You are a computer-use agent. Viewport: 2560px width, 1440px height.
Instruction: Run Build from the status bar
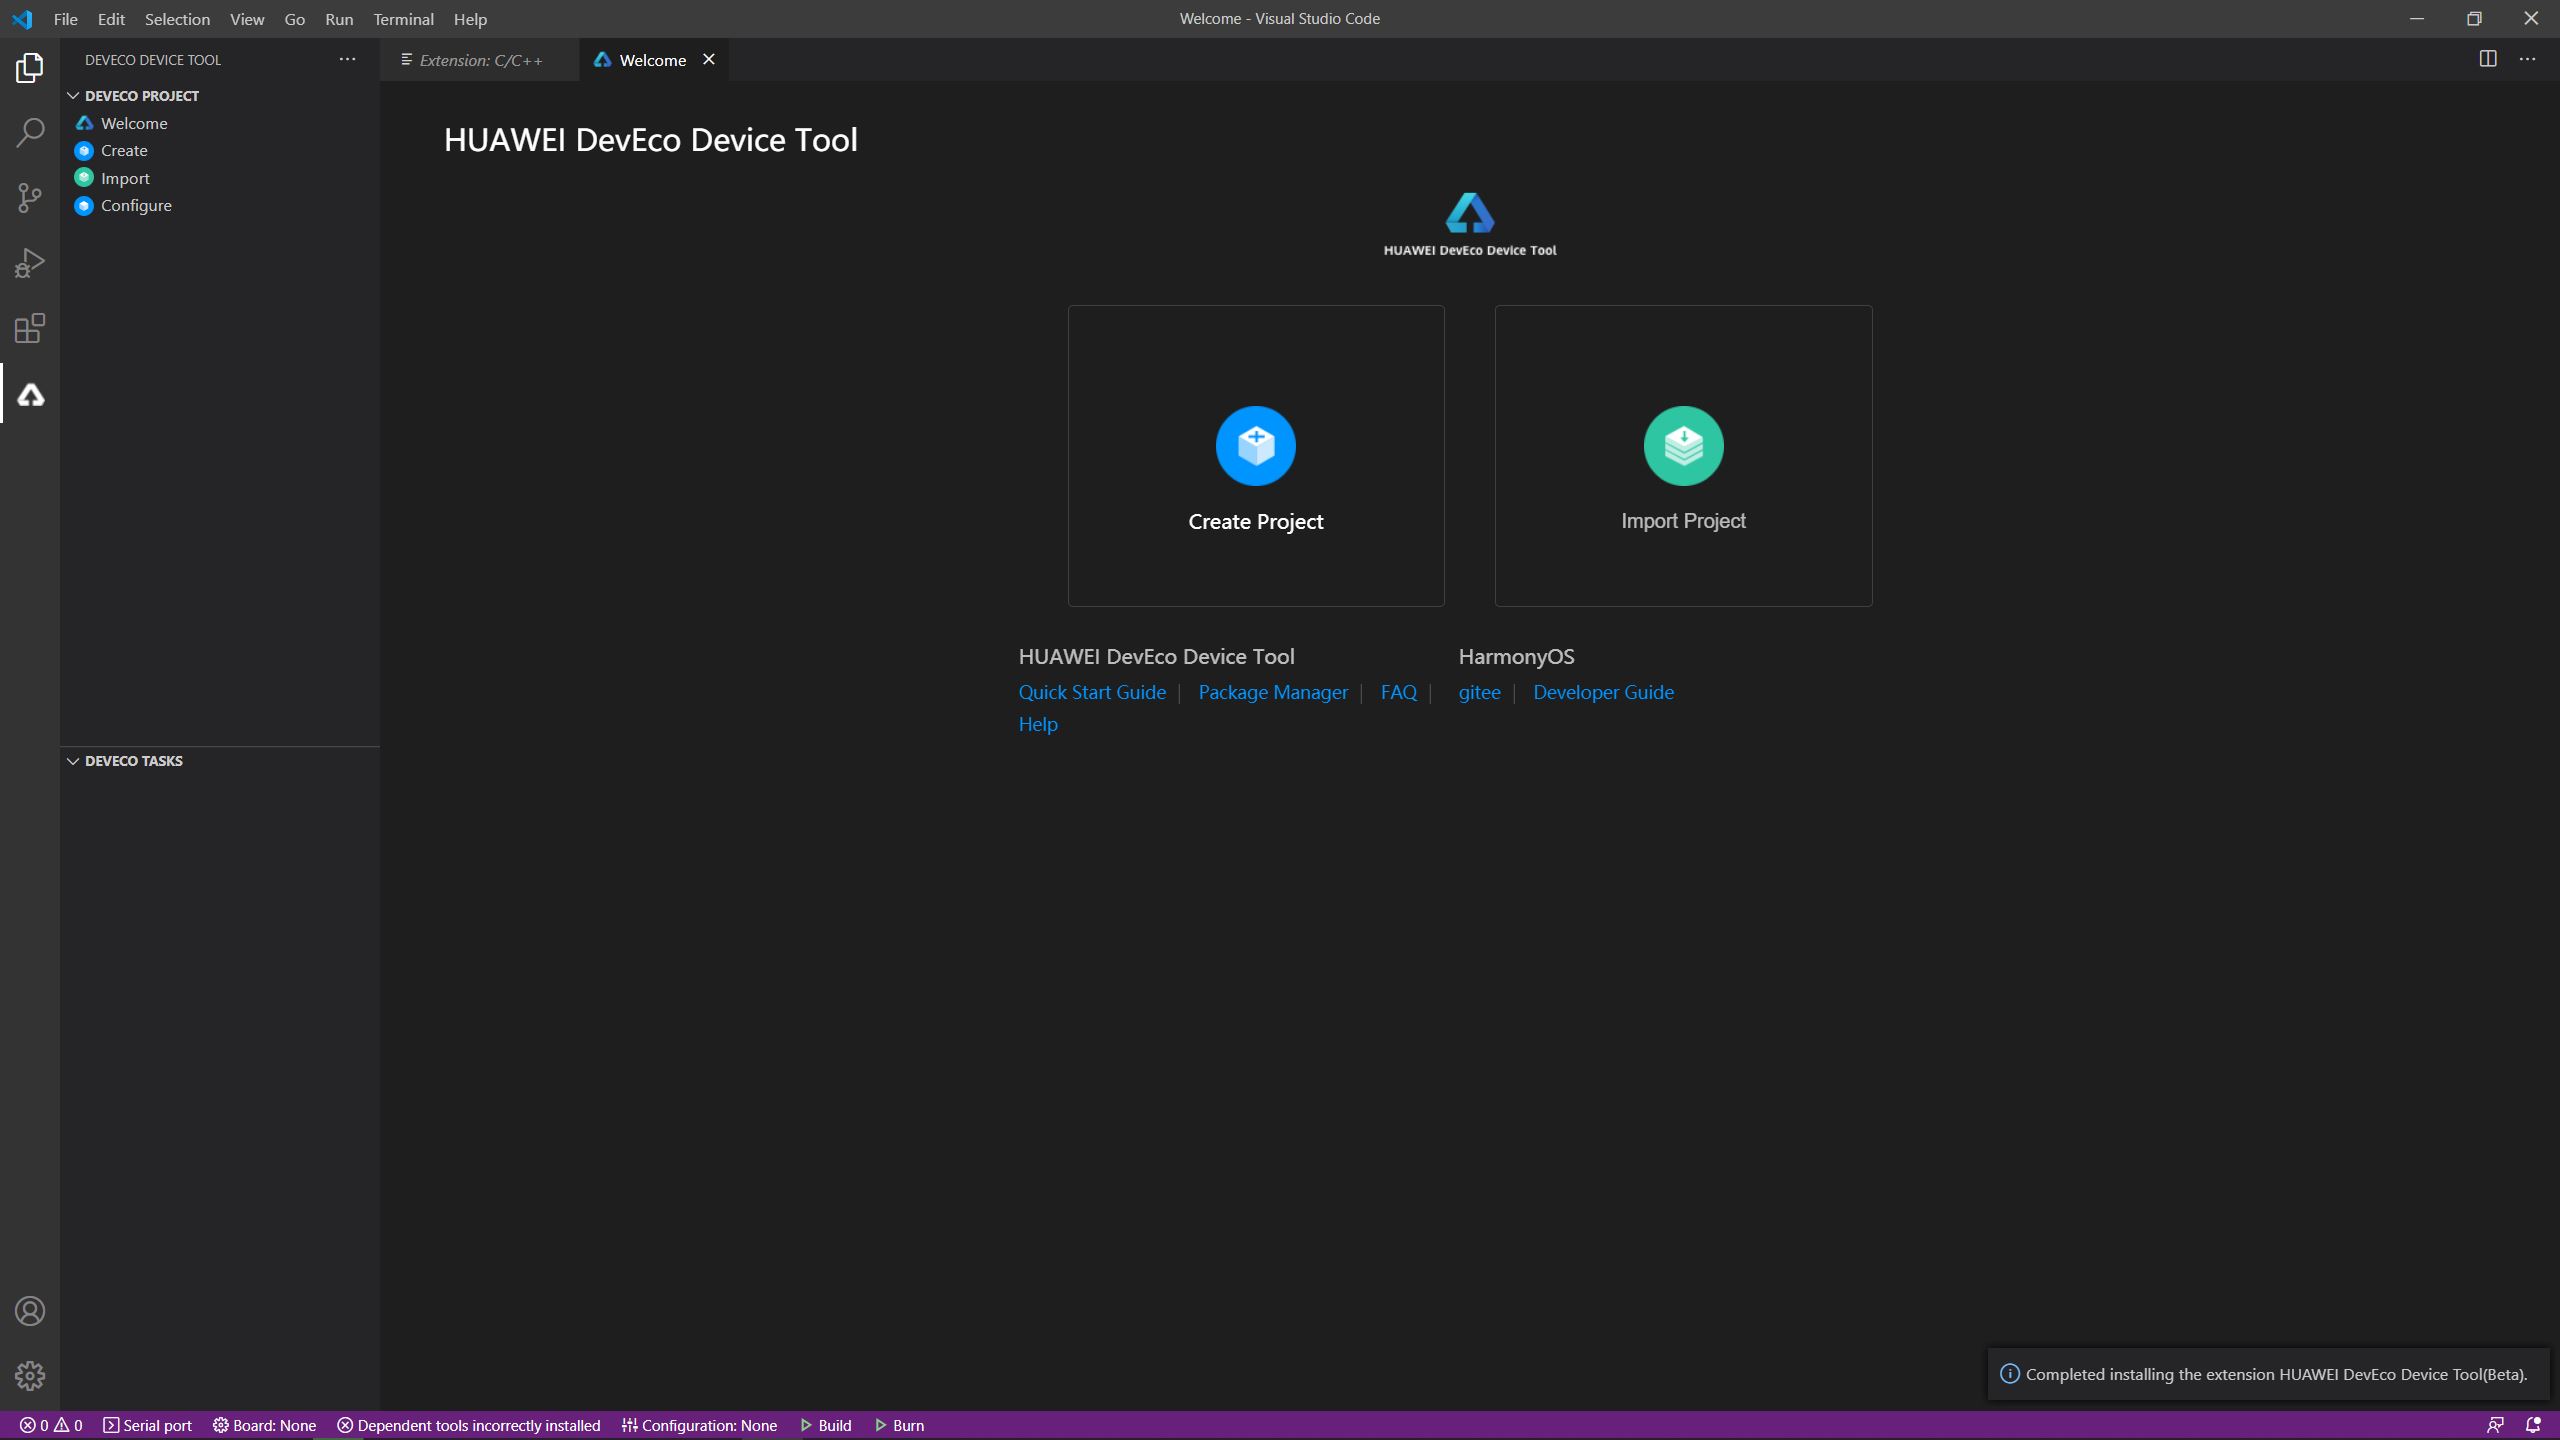826,1425
